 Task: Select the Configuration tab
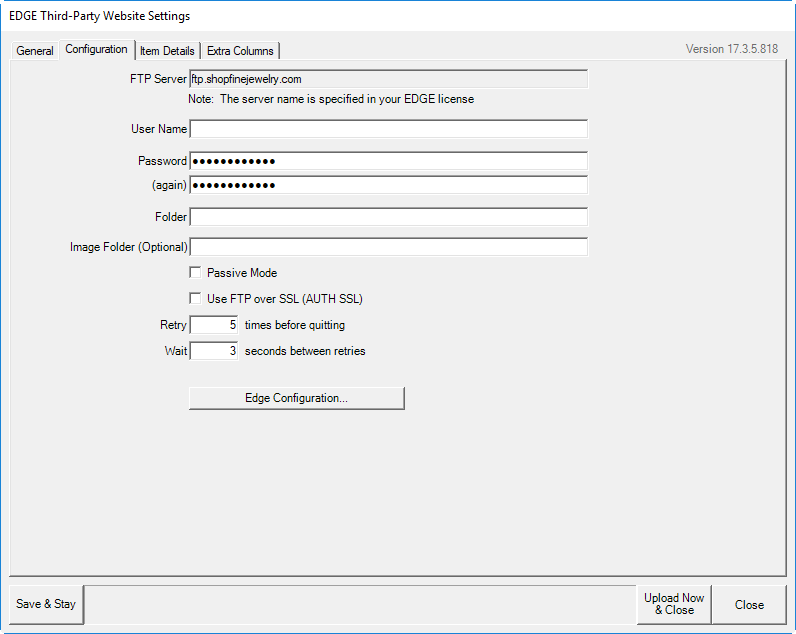pyautogui.click(x=96, y=49)
